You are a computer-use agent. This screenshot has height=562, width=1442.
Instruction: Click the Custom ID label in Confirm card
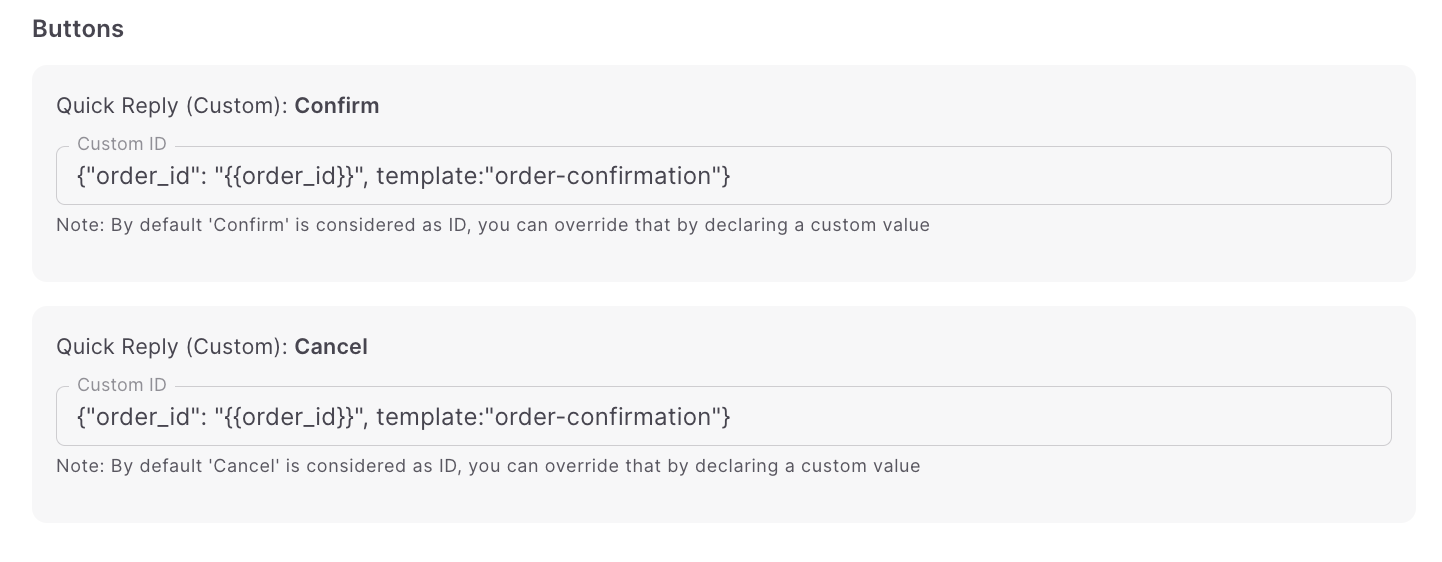tap(121, 144)
